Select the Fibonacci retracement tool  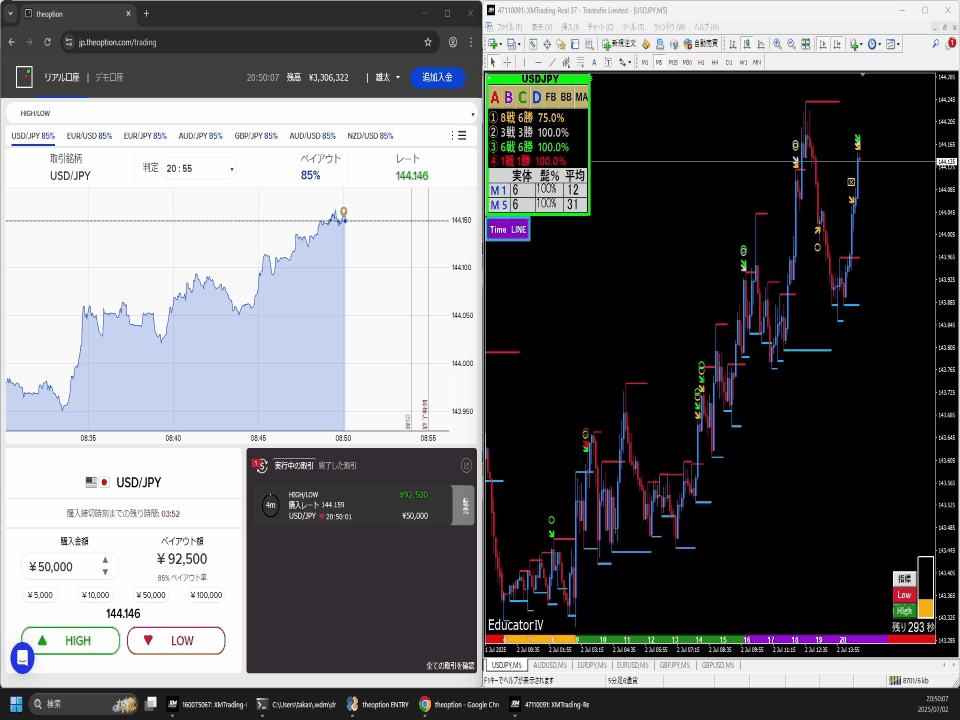(x=580, y=62)
